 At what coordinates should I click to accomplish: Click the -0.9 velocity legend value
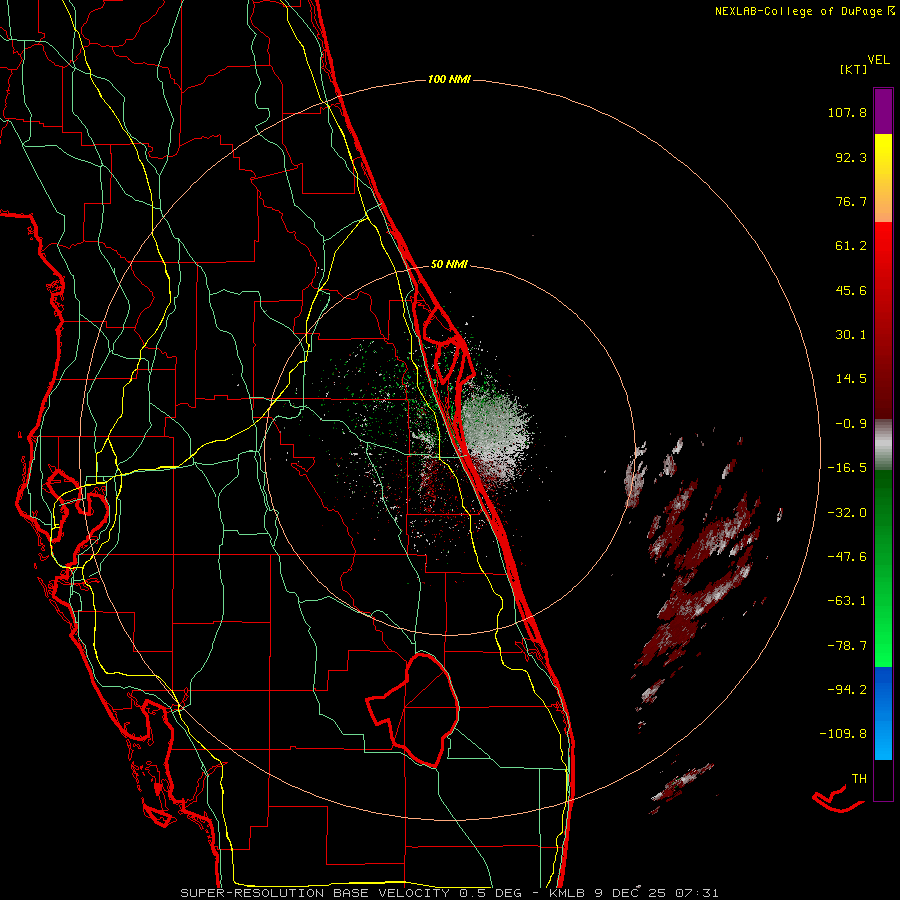tap(851, 424)
